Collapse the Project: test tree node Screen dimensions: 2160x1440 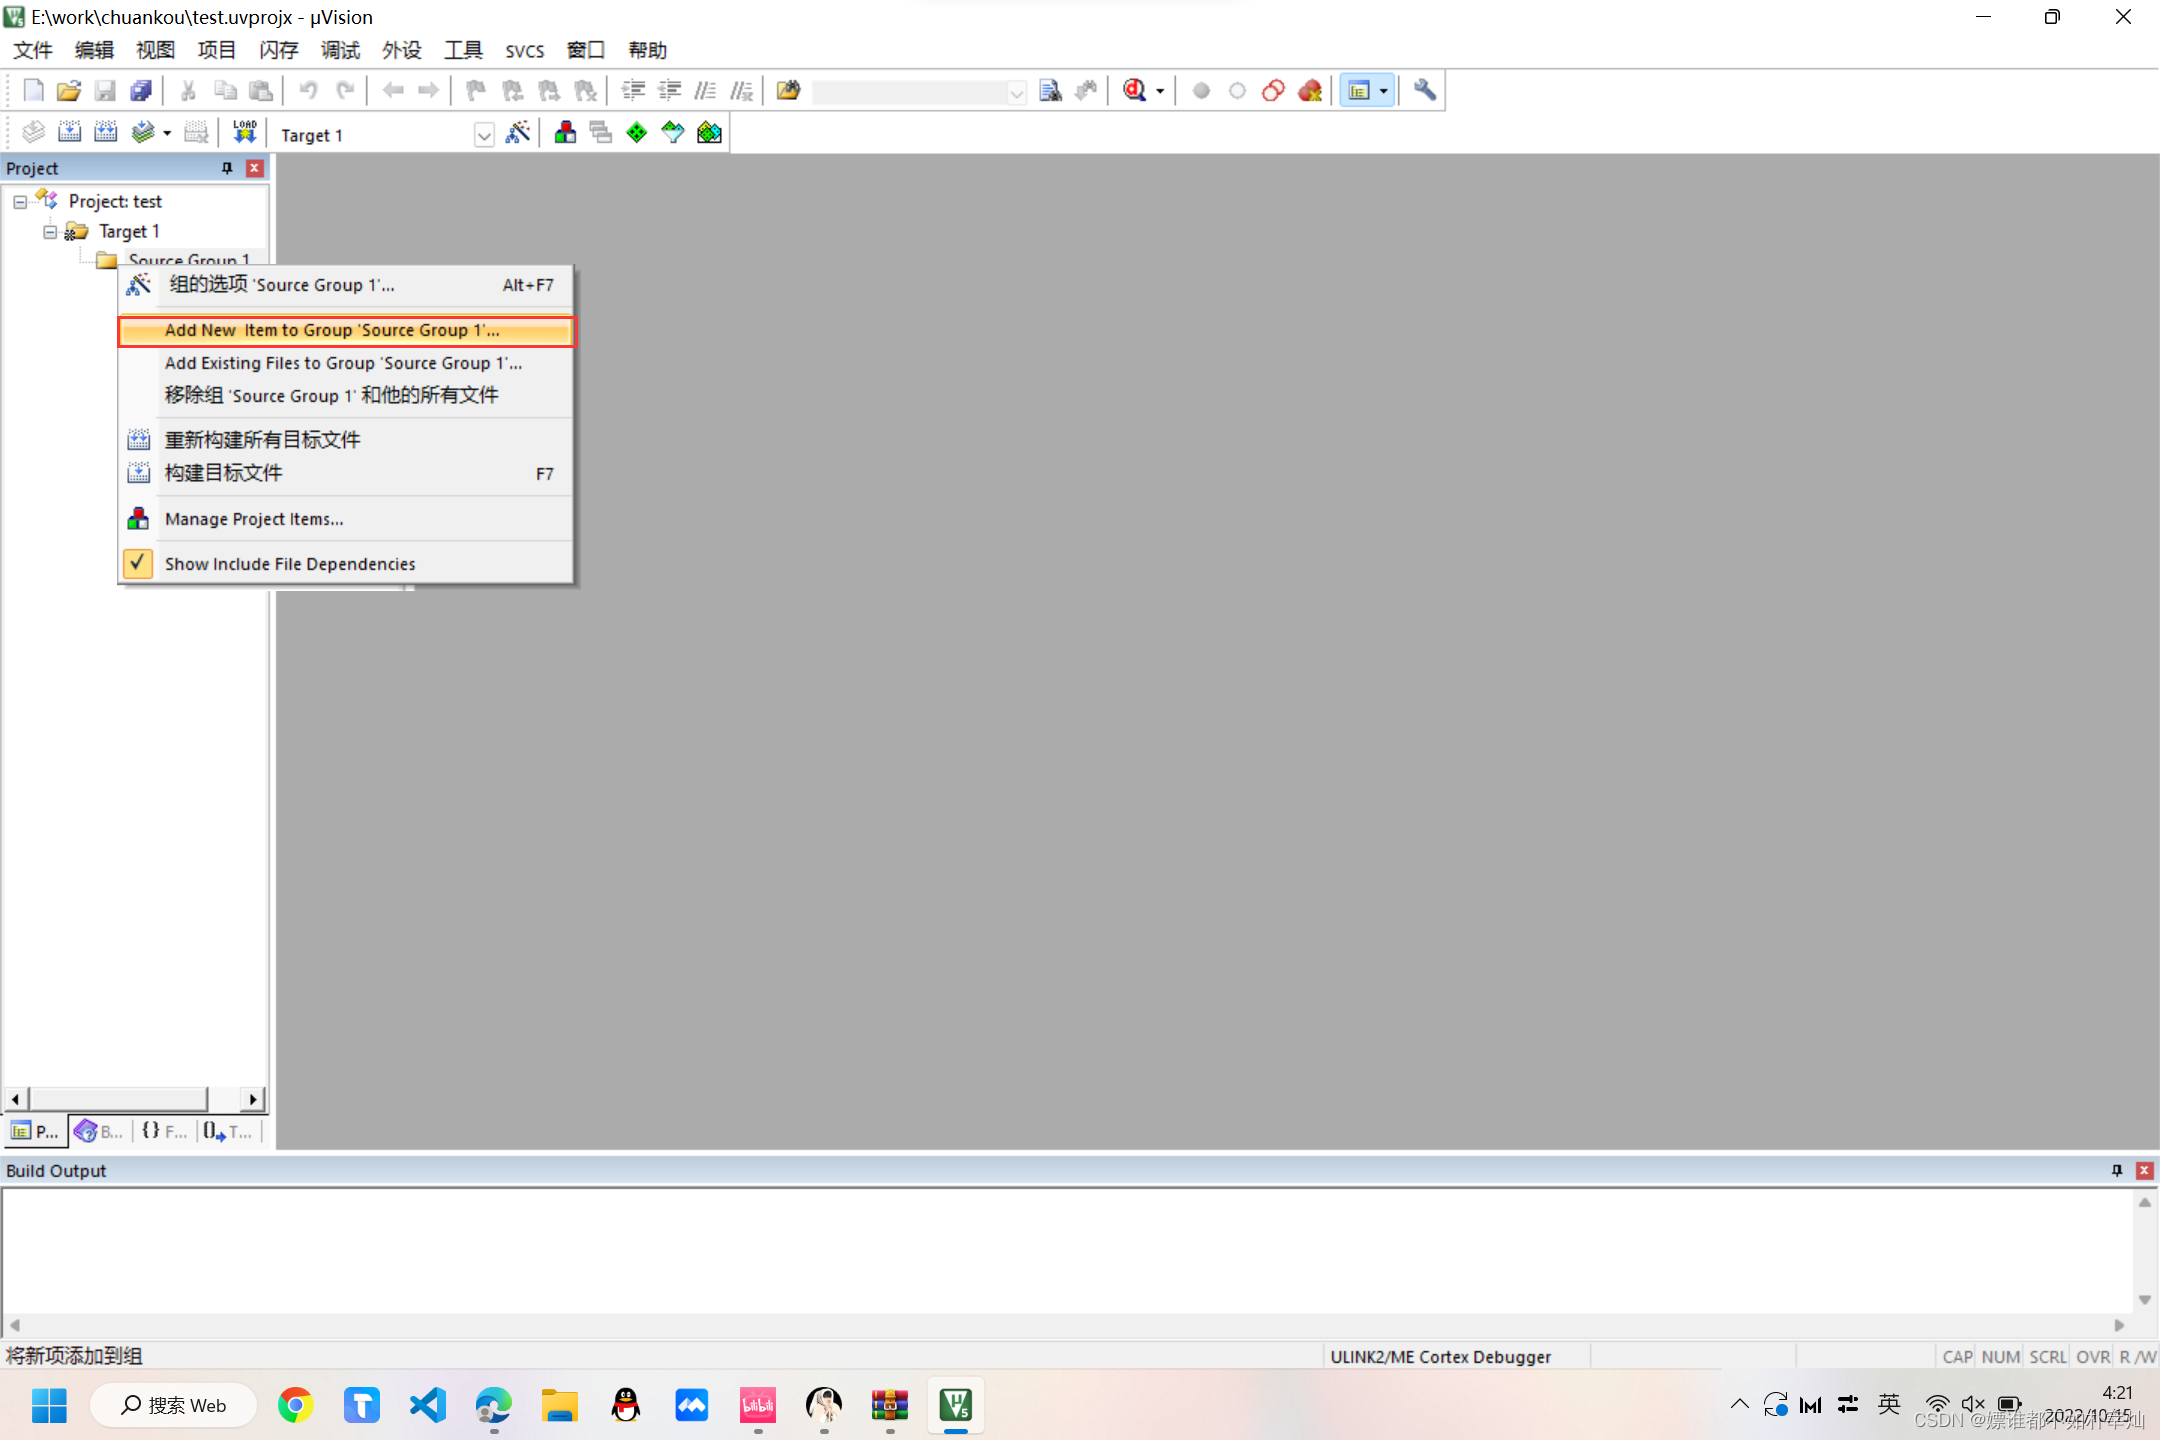20,202
